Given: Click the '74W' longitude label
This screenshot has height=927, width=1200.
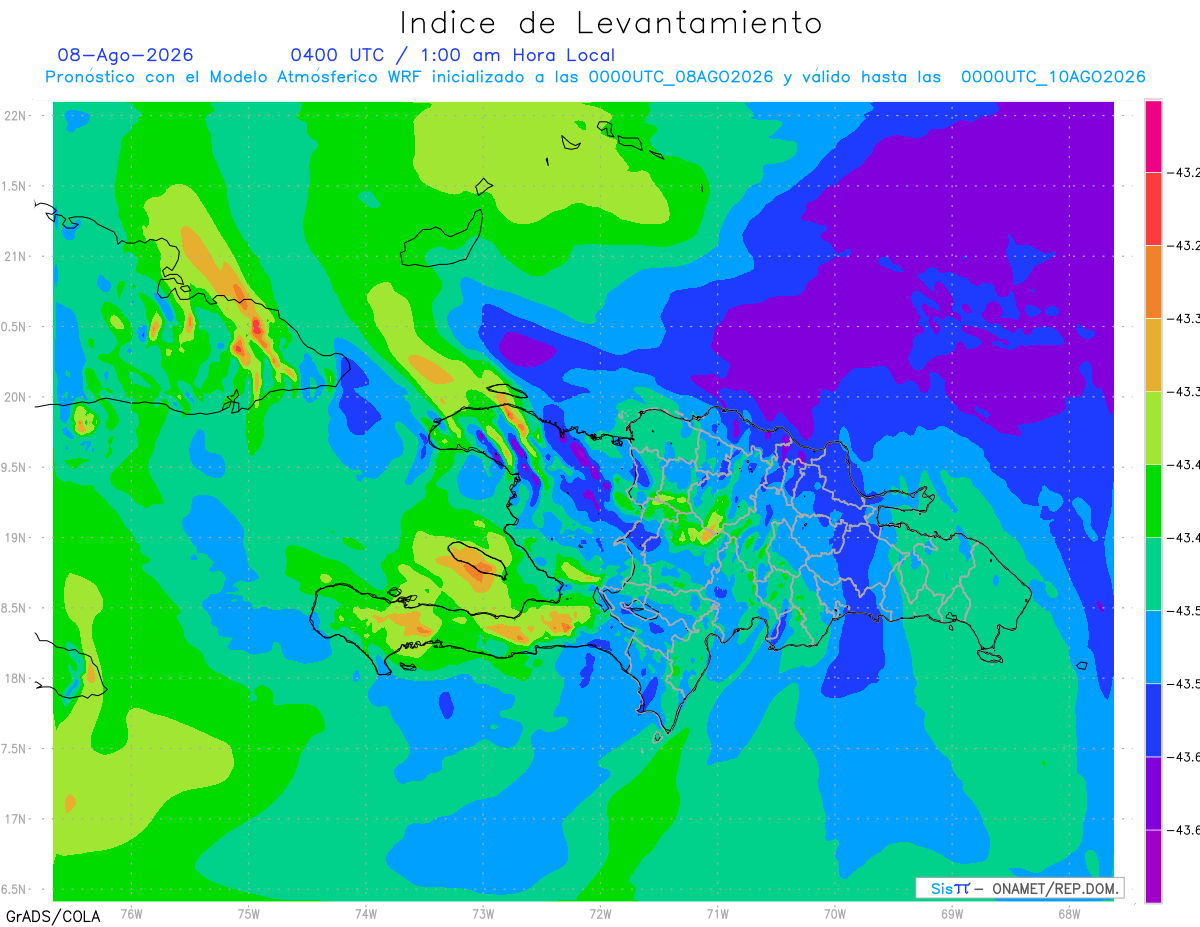Looking at the screenshot, I should [366, 913].
